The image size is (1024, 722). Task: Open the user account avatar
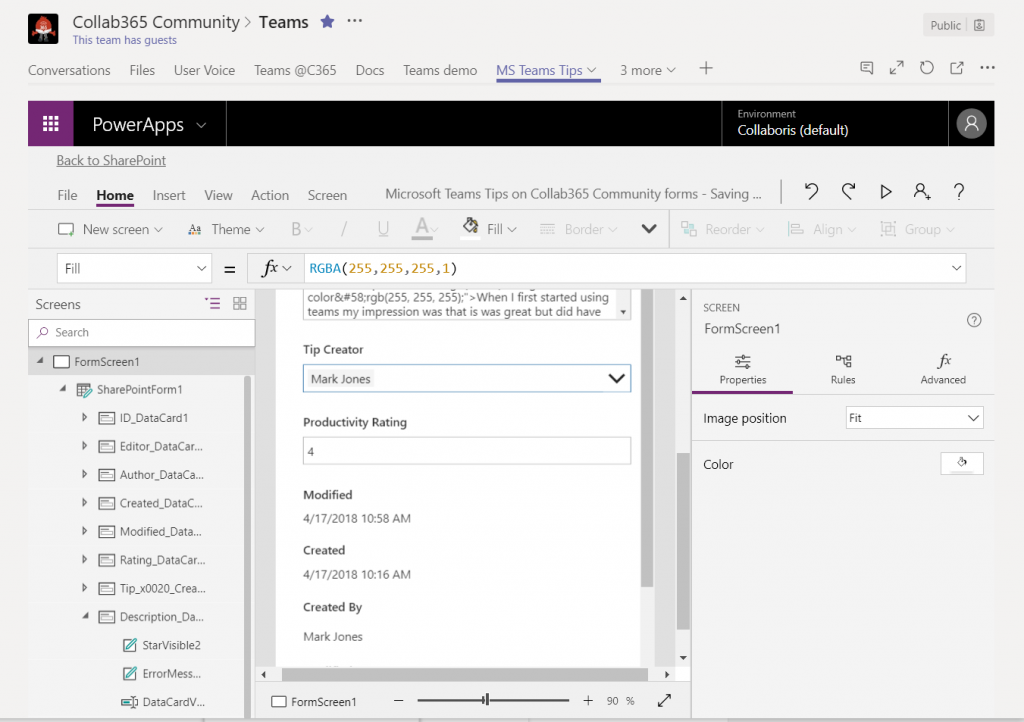[971, 123]
